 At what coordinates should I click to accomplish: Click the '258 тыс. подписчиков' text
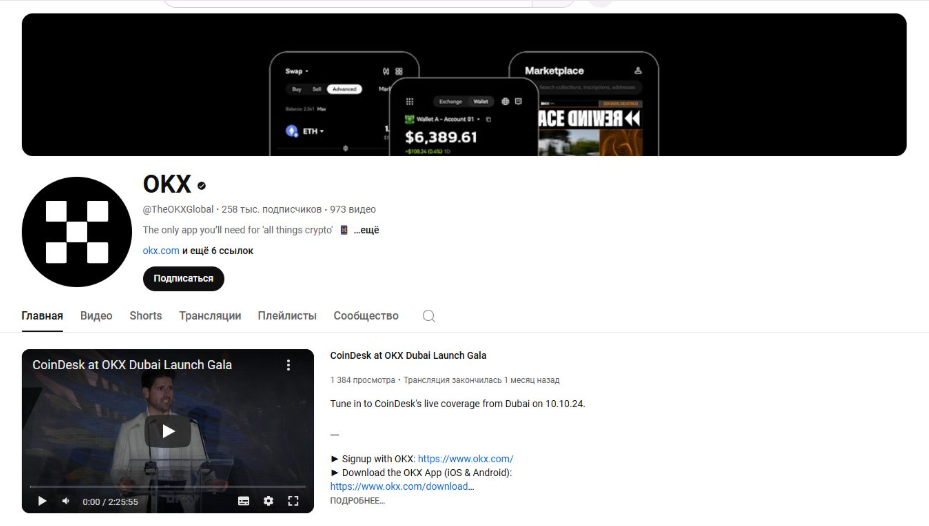coord(271,209)
